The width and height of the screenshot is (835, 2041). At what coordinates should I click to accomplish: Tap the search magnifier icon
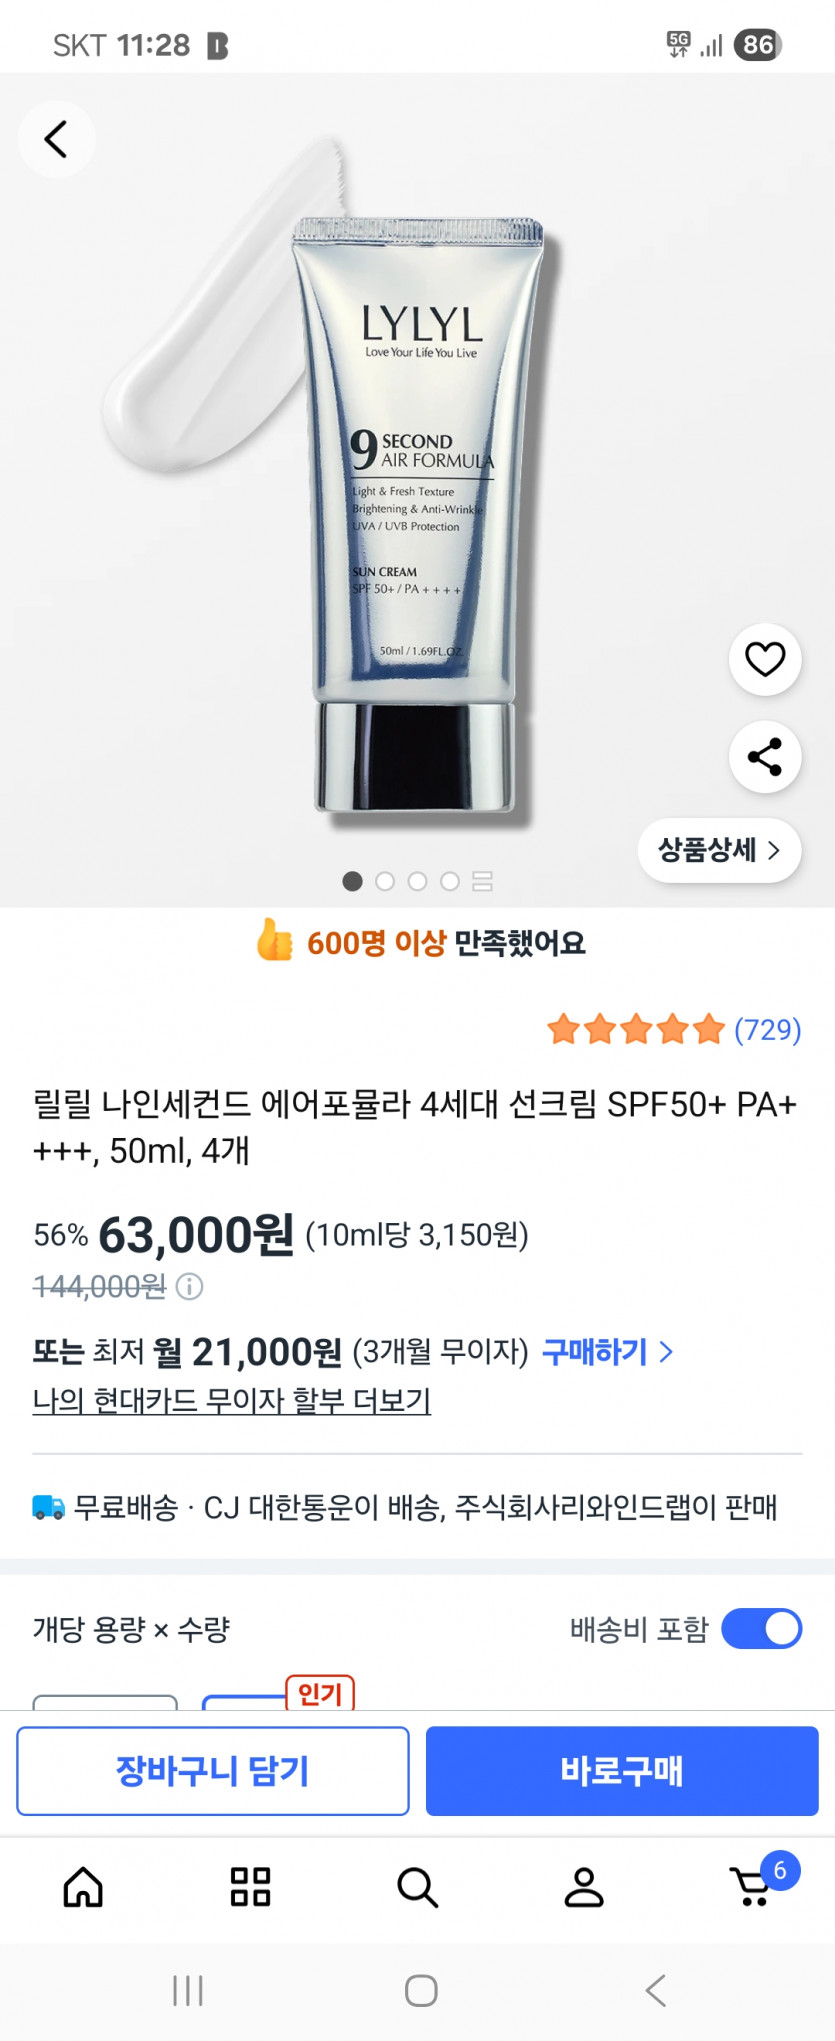click(x=417, y=1887)
